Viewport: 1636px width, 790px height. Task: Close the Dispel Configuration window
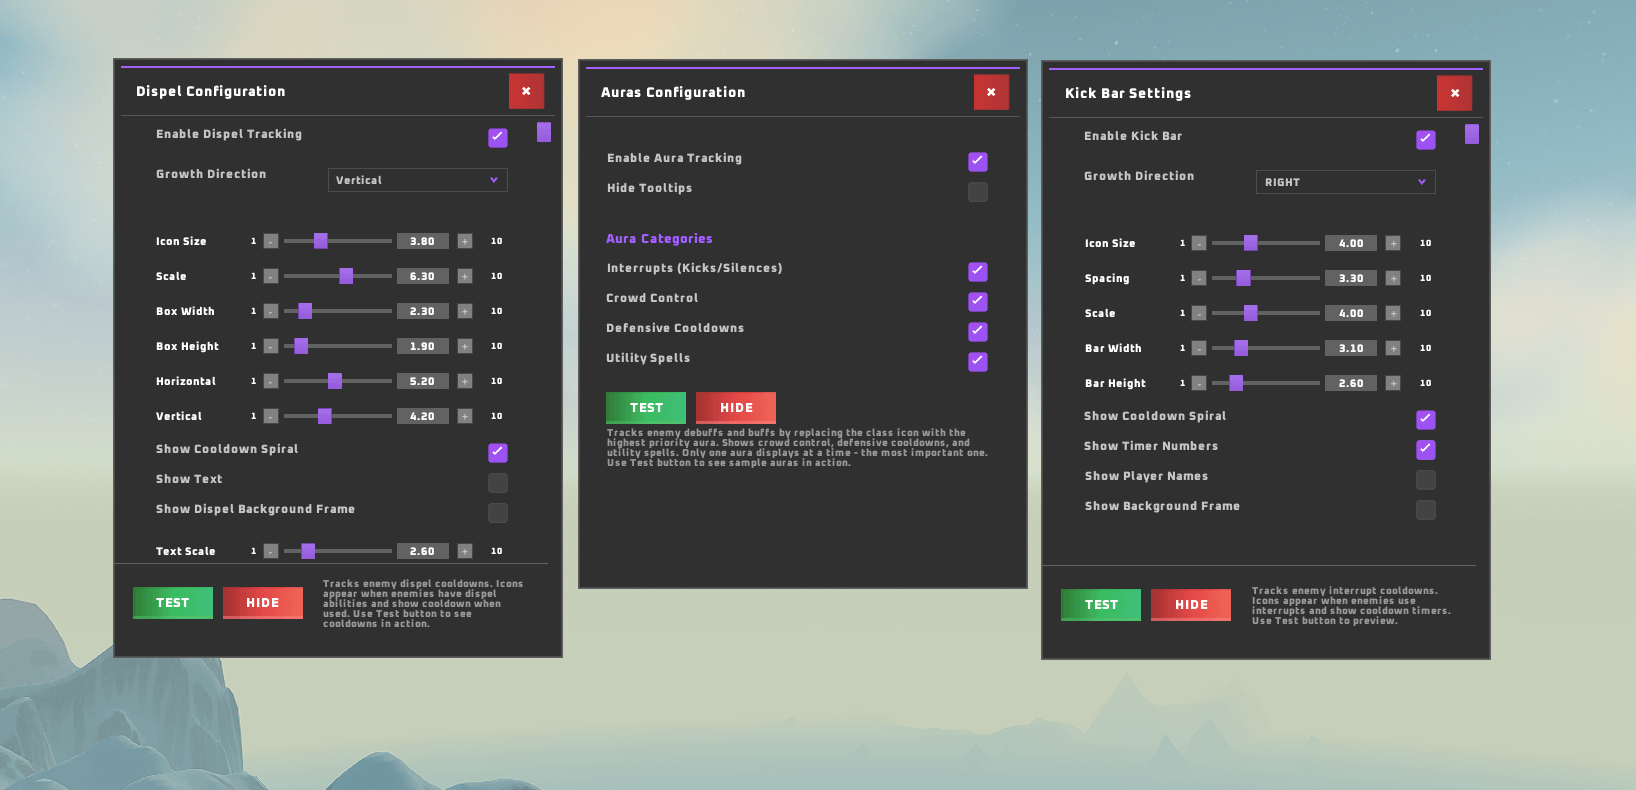(526, 91)
